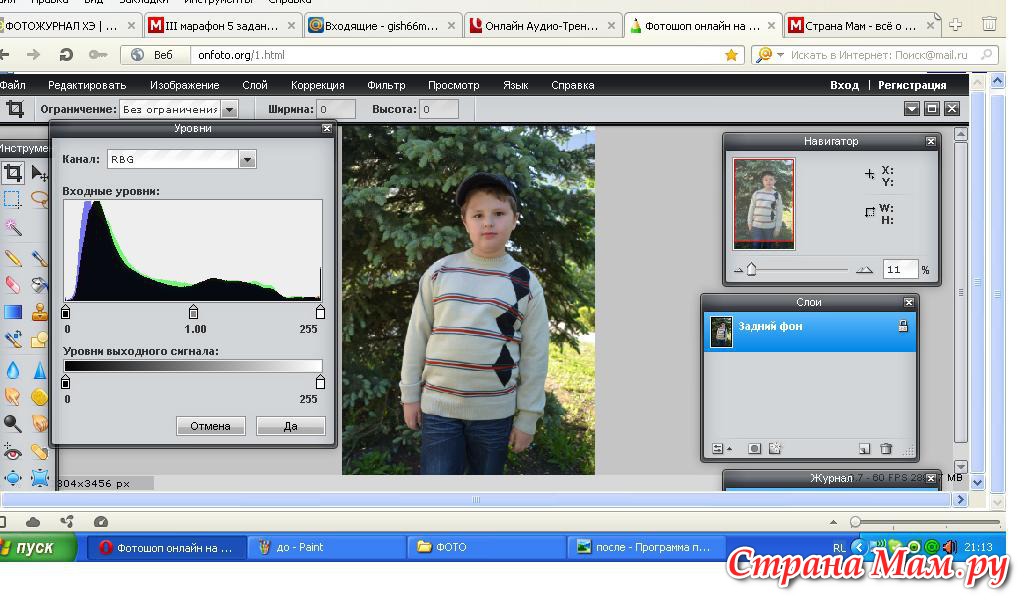Select the Red Eye Reduction tool
1024x600 pixels.
pos(13,451)
